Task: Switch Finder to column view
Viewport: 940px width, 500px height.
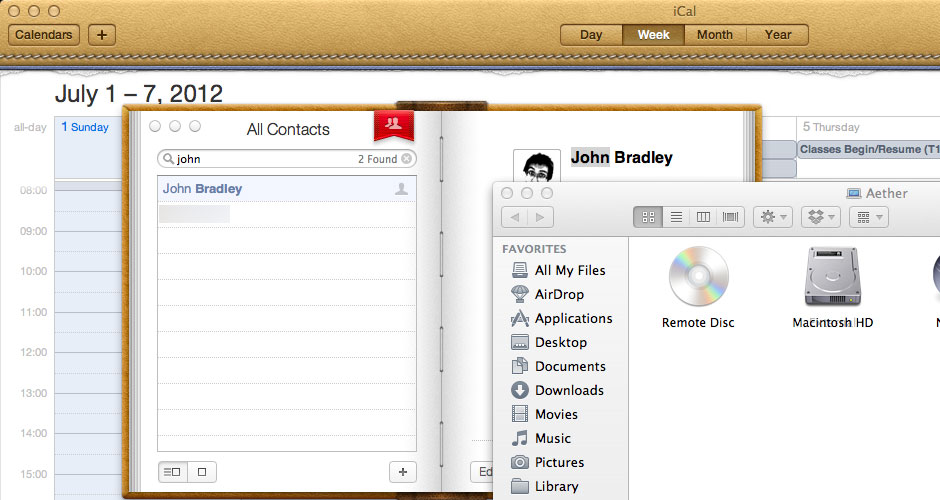Action: click(703, 217)
